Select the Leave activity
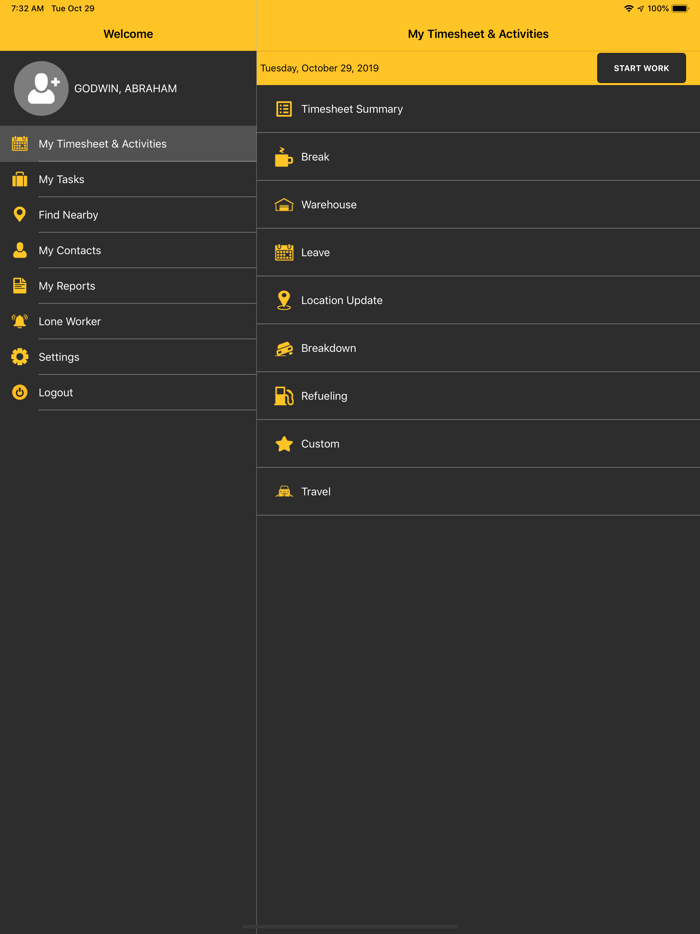700x934 pixels. [478, 253]
